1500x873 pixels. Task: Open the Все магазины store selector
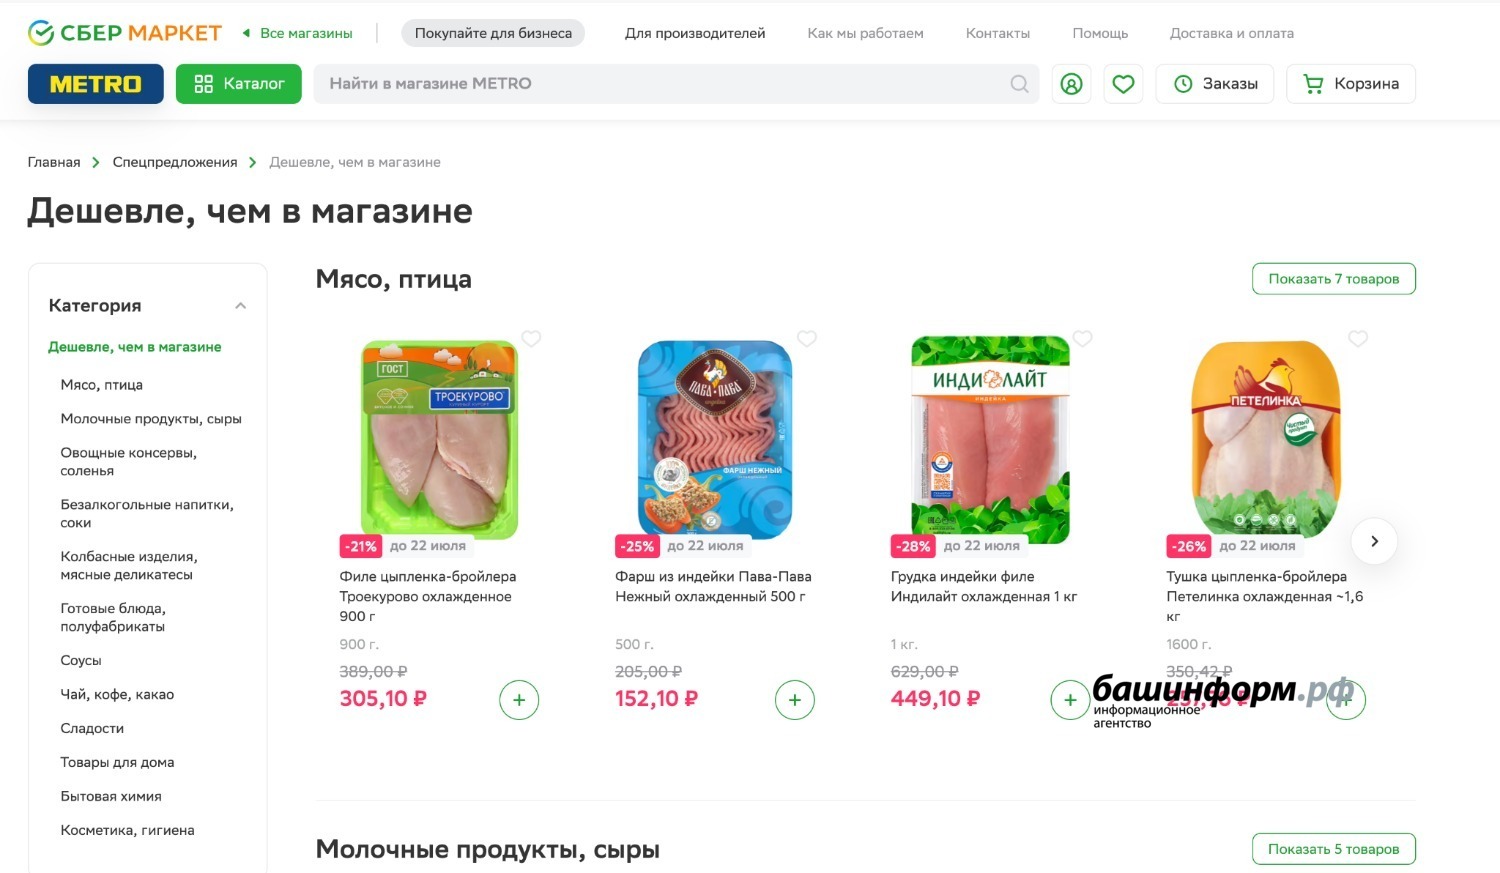click(x=298, y=33)
